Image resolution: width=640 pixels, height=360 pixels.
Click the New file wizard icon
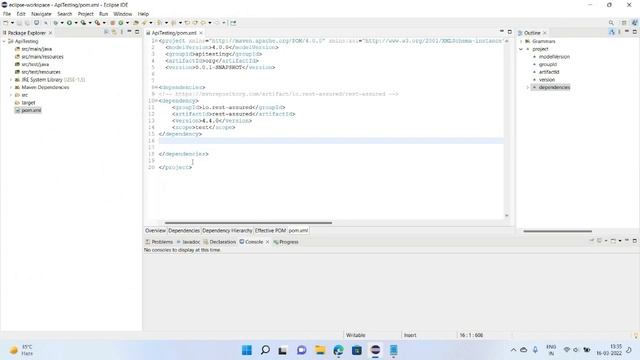point(6,23)
